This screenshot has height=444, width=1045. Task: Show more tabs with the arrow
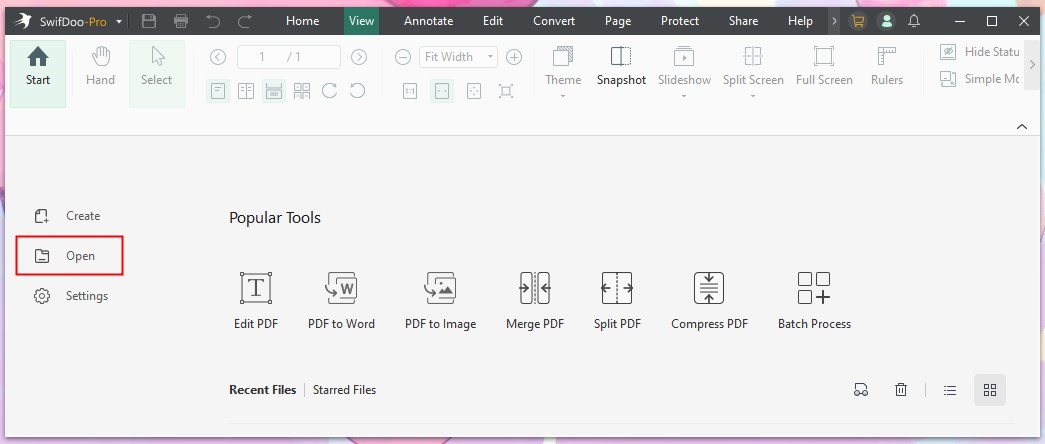[834, 21]
